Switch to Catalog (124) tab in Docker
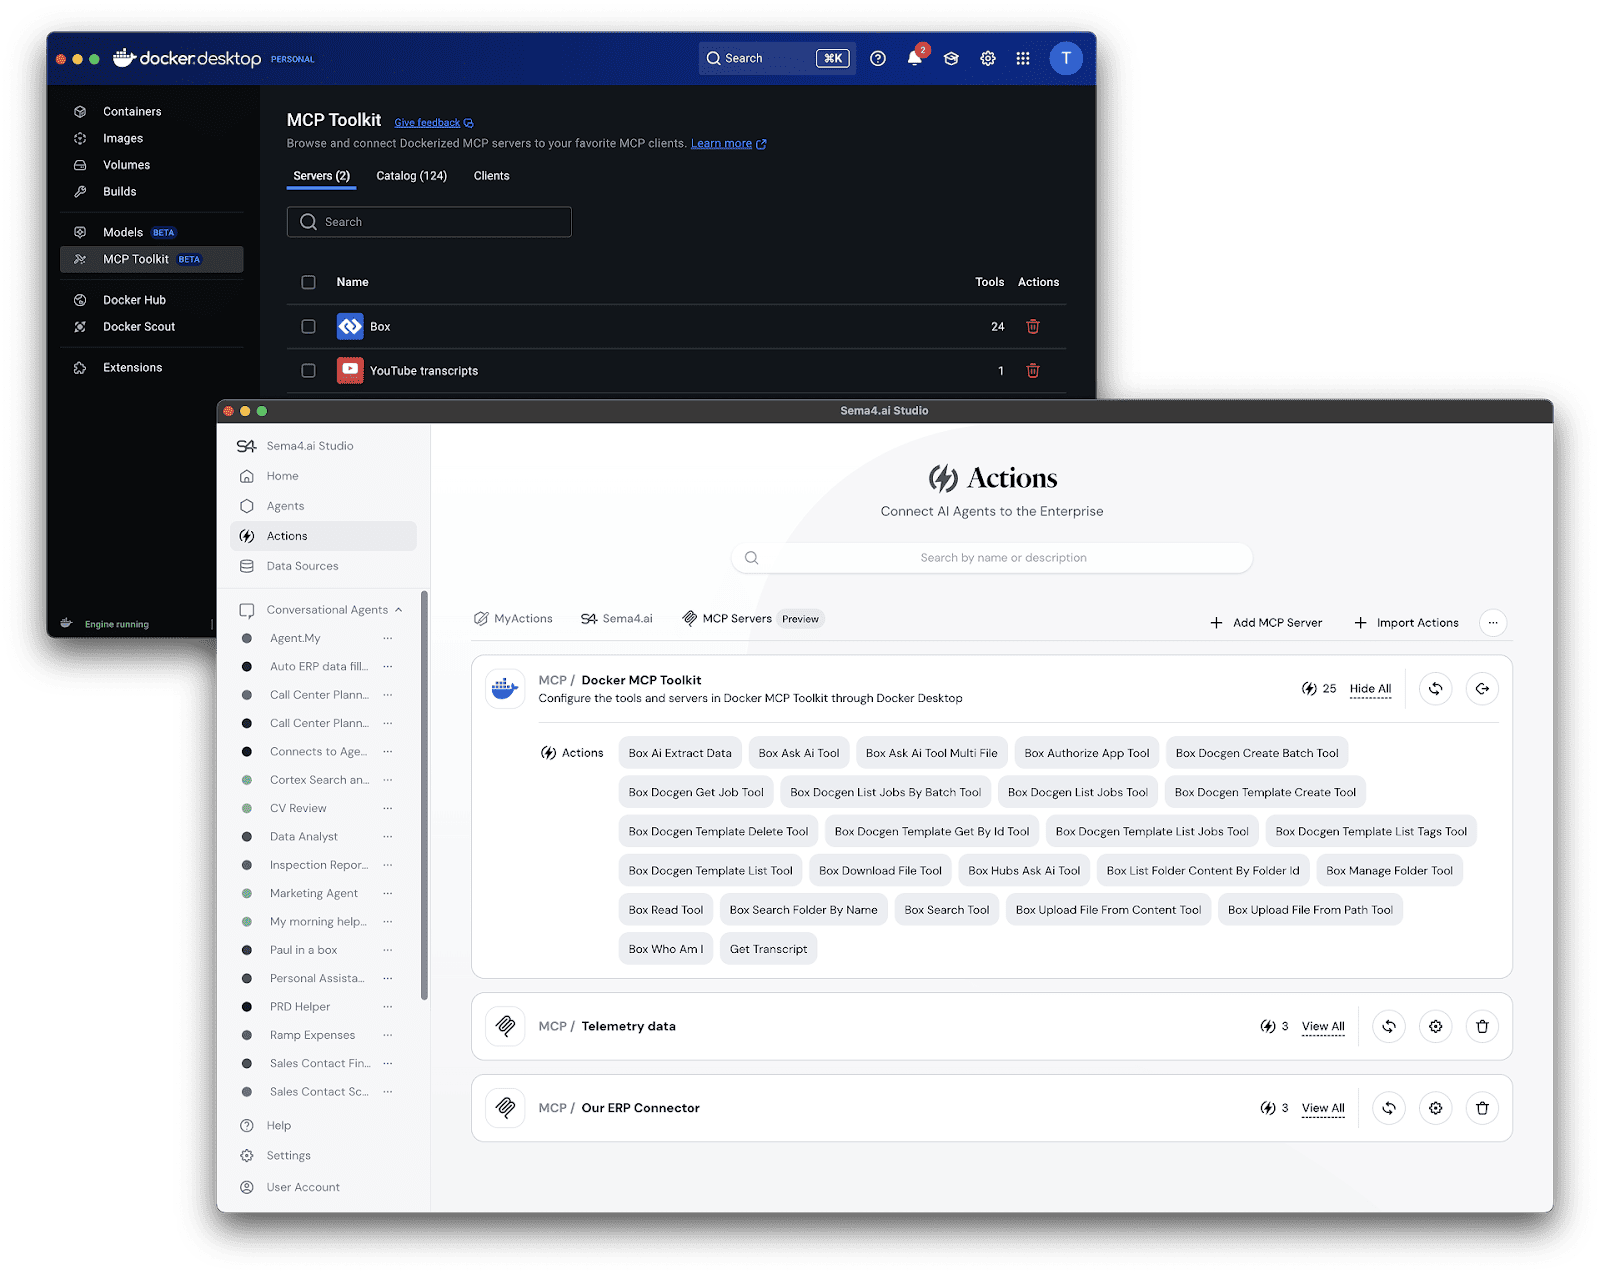The height and width of the screenshot is (1274, 1600). 411,176
